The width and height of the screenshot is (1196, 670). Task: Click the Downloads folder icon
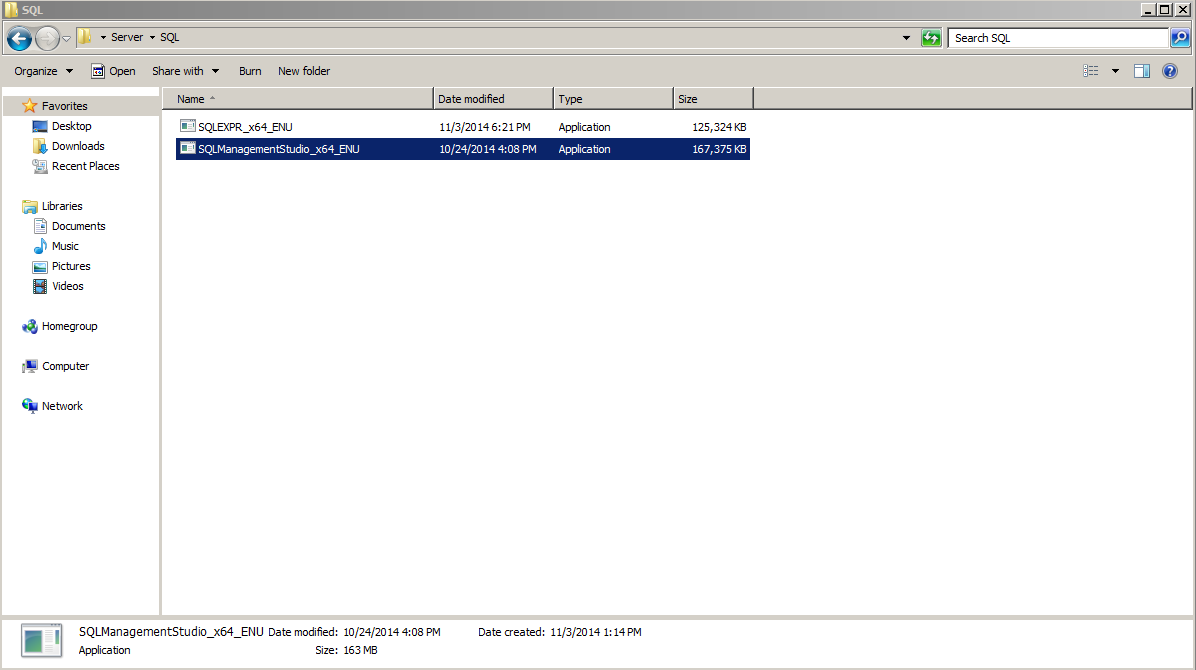40,146
